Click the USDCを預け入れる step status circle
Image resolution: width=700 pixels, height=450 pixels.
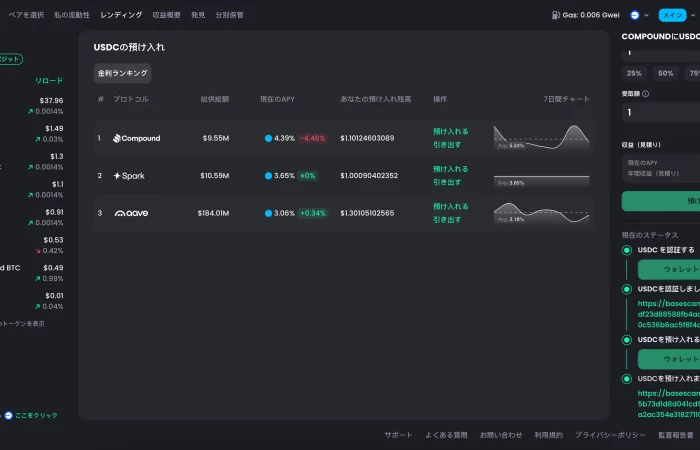tap(627, 340)
